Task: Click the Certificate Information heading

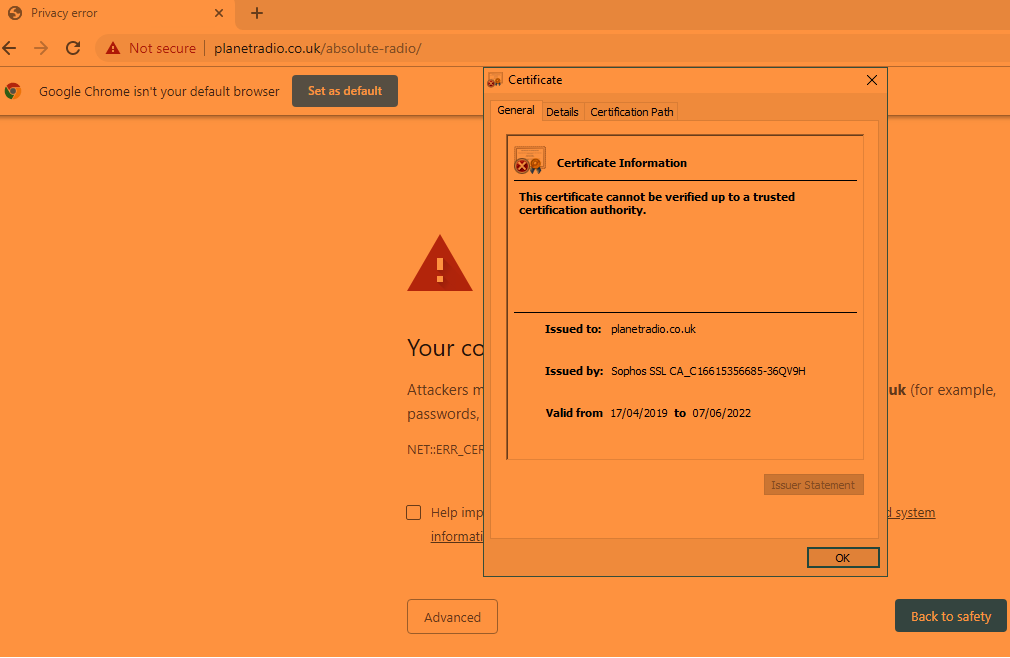Action: coord(622,163)
